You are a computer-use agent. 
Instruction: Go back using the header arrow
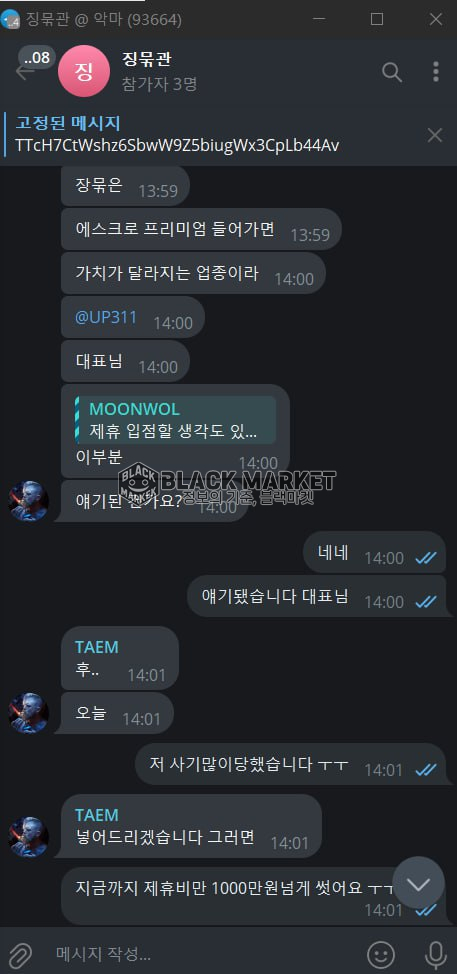(25, 72)
